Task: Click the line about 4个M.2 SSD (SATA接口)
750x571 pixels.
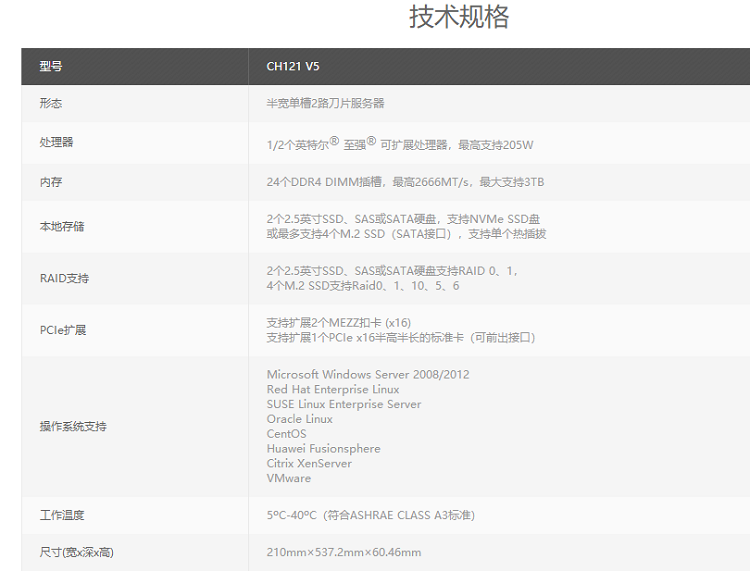Action: click(x=406, y=234)
